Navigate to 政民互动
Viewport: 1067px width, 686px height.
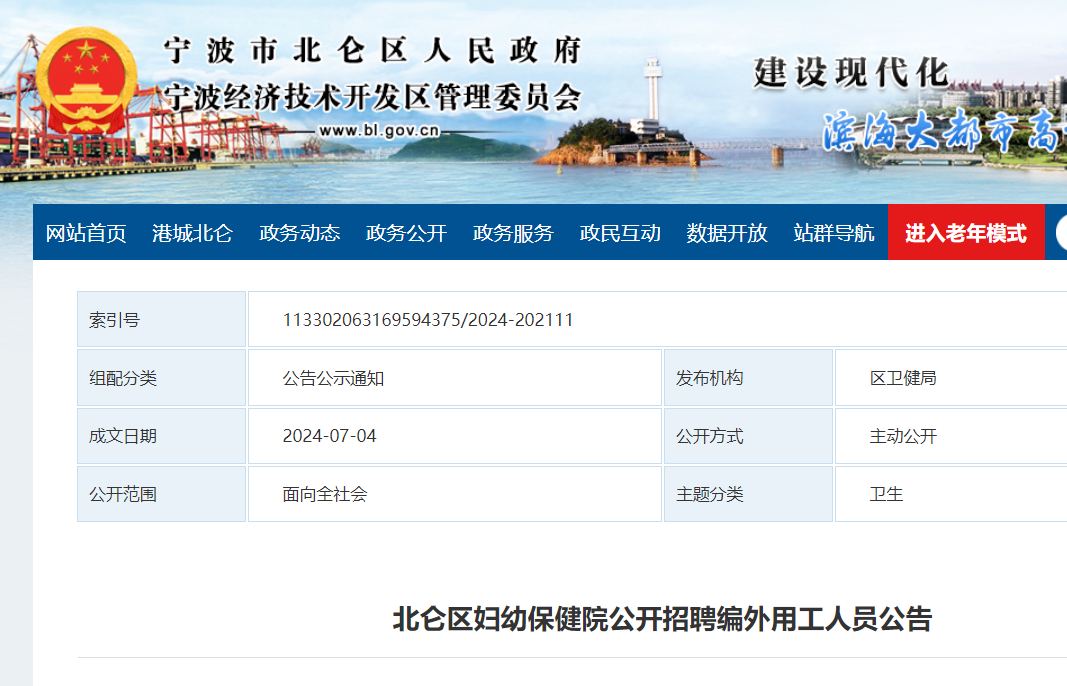[x=620, y=233]
